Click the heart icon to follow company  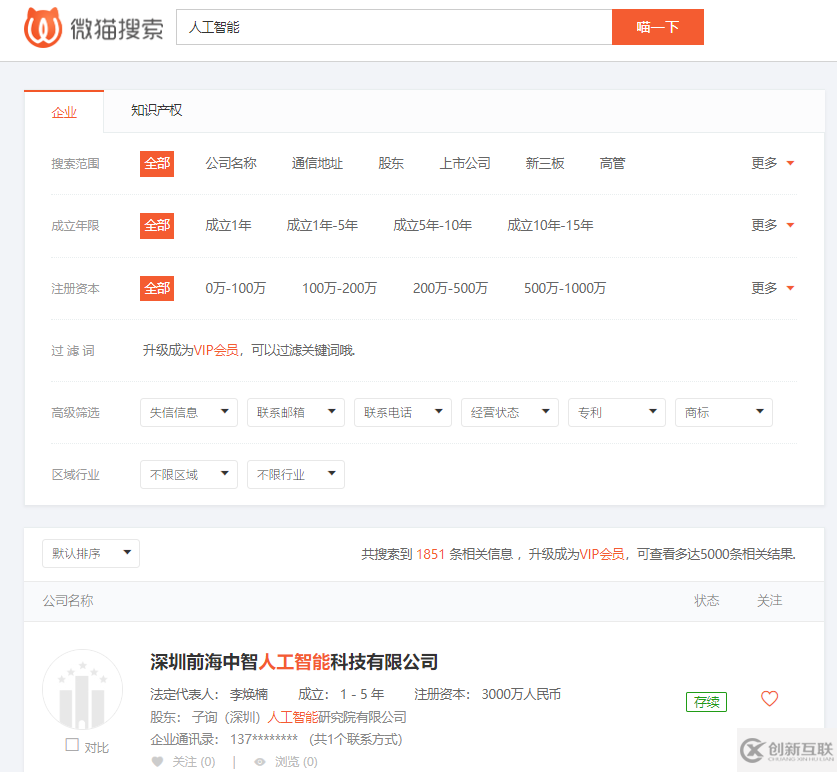[x=769, y=699]
